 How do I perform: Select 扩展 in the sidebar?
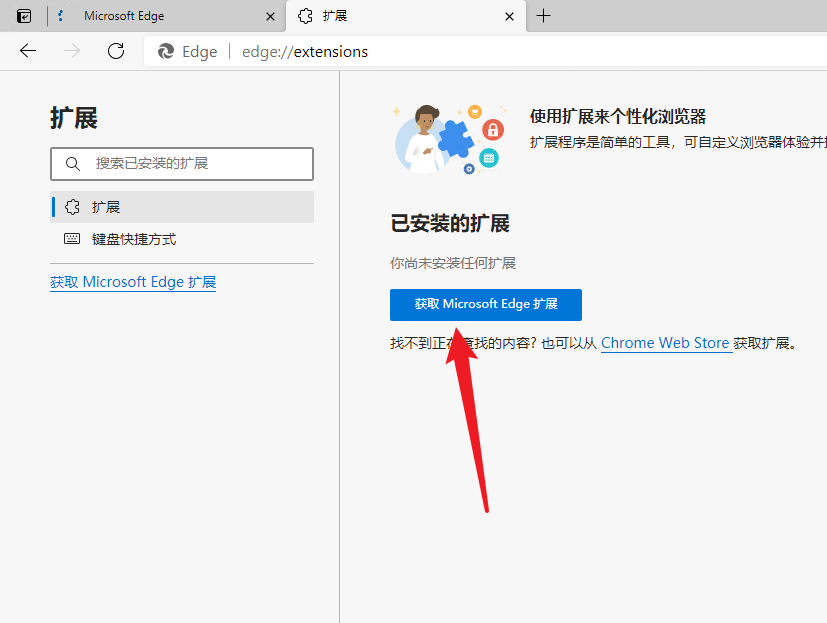[182, 207]
